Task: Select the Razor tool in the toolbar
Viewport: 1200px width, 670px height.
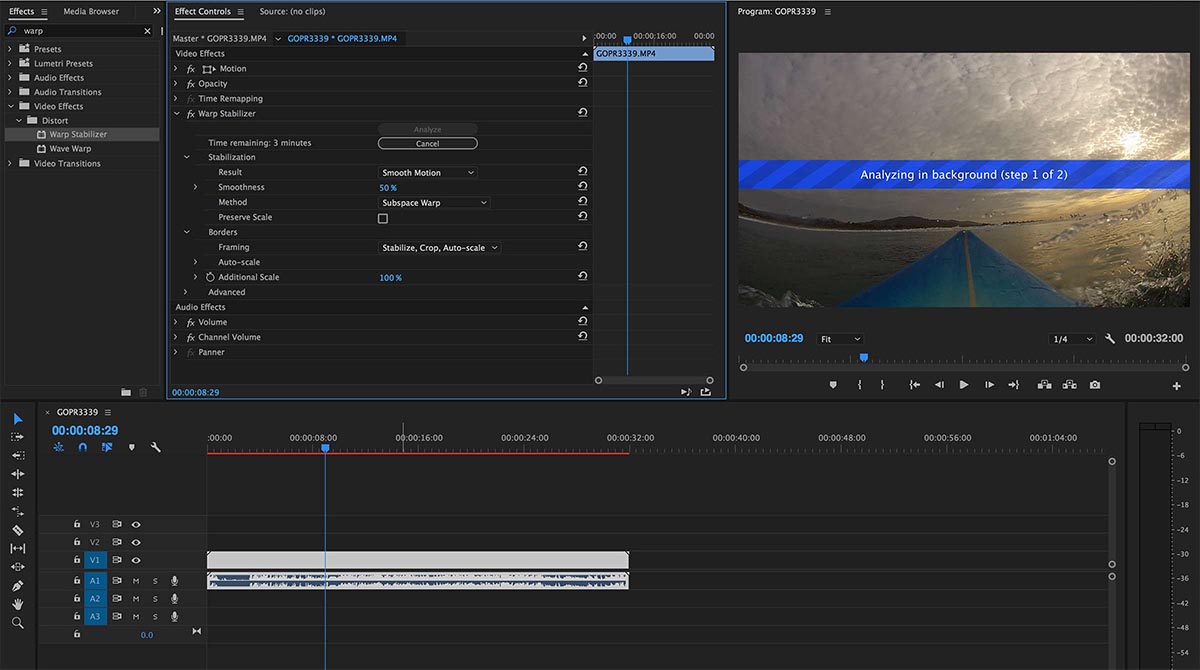Action: [17, 530]
